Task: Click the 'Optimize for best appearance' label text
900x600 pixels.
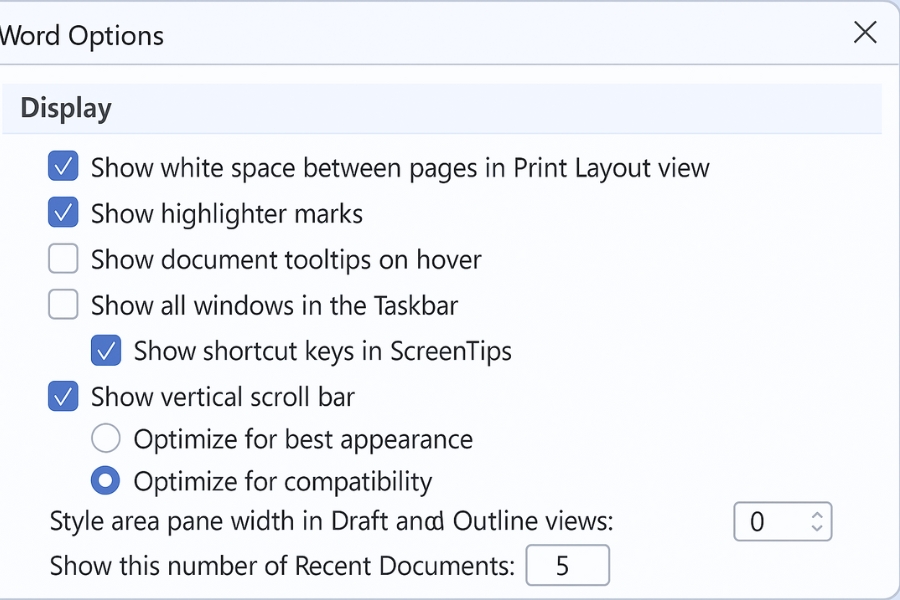Action: point(303,439)
